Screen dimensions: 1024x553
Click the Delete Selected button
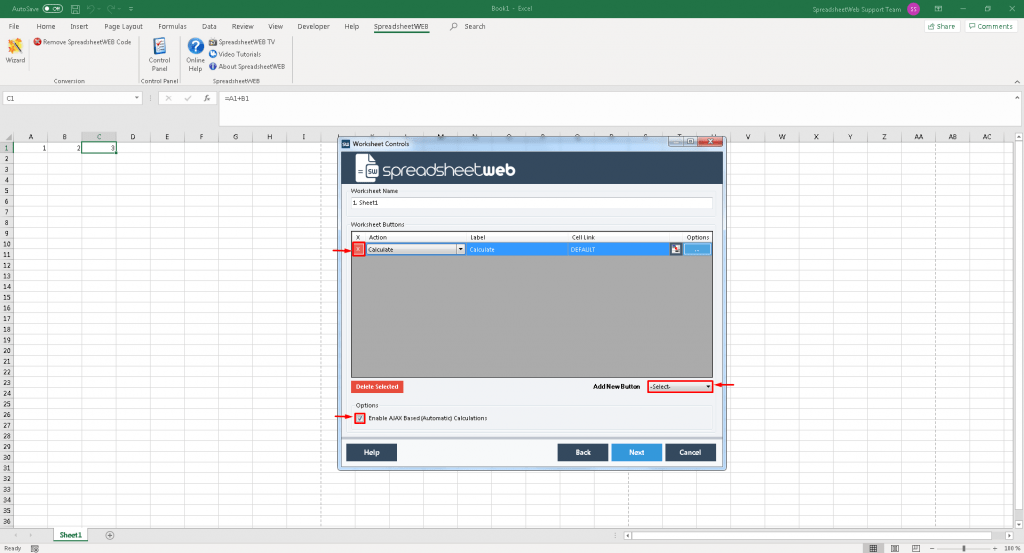click(377, 387)
